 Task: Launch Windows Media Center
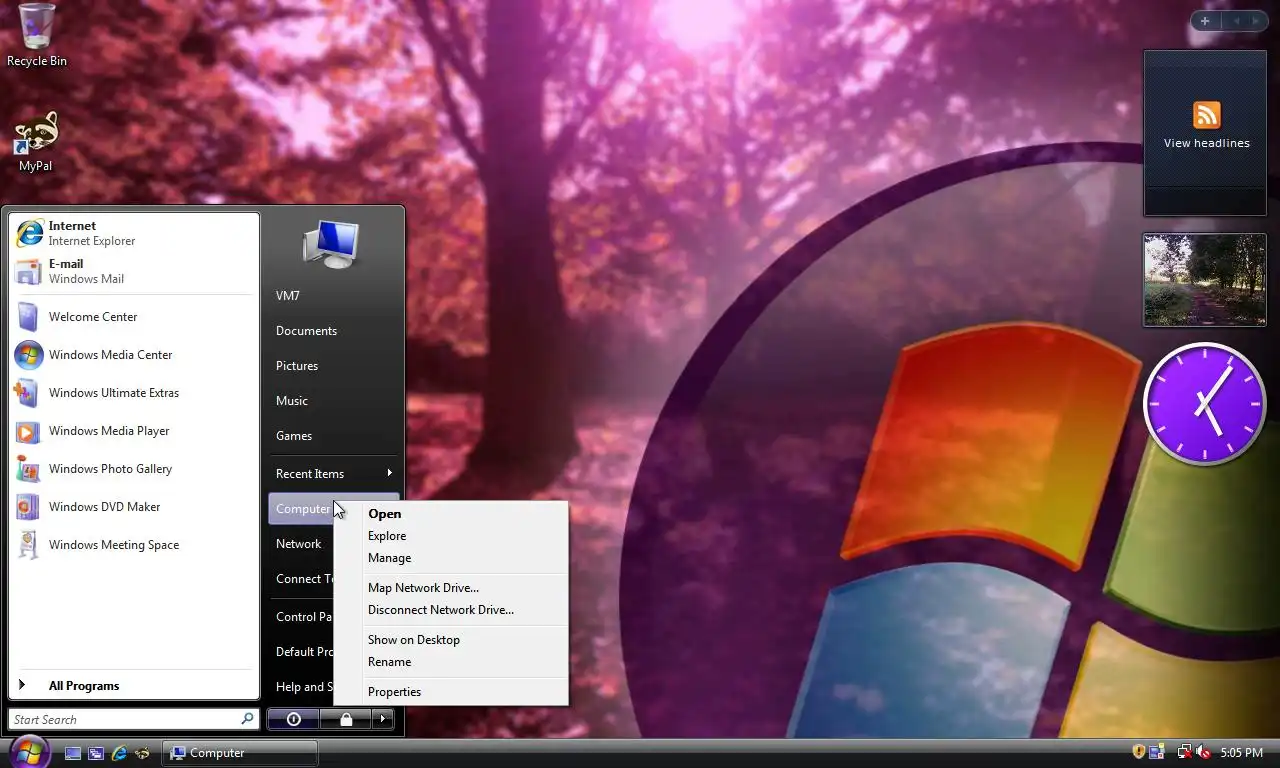coord(133,355)
